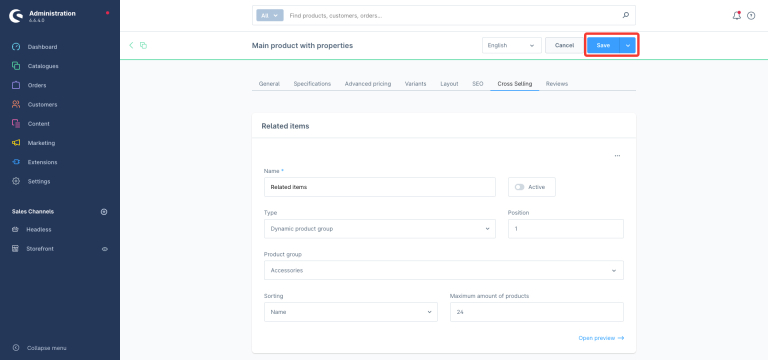Image resolution: width=768 pixels, height=360 pixels.
Task: Open notifications via the bell icon
Action: pos(737,16)
